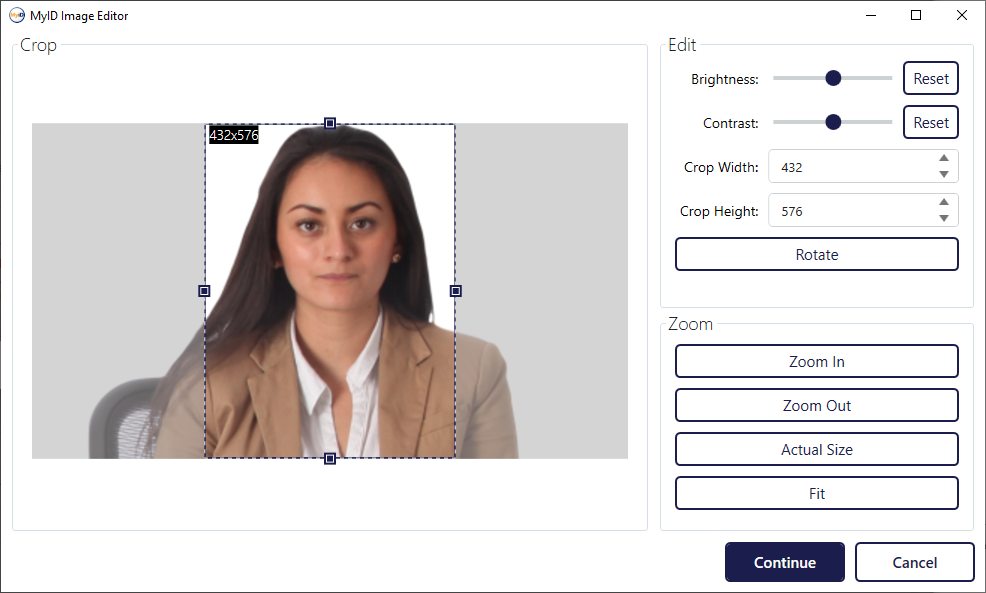Click the top crop handle

point(330,123)
